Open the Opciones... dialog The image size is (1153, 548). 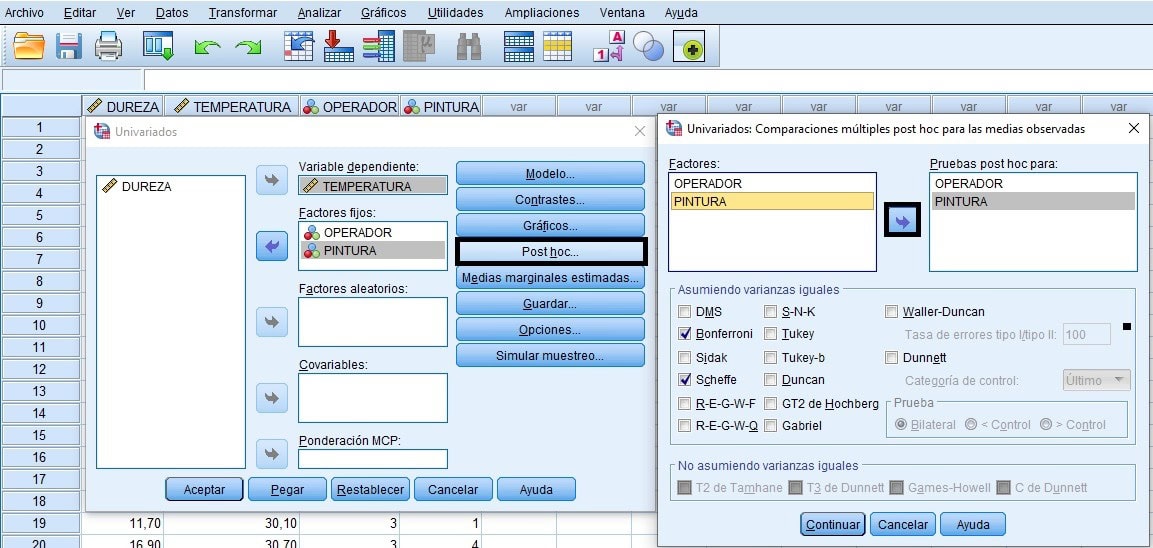[x=551, y=330]
